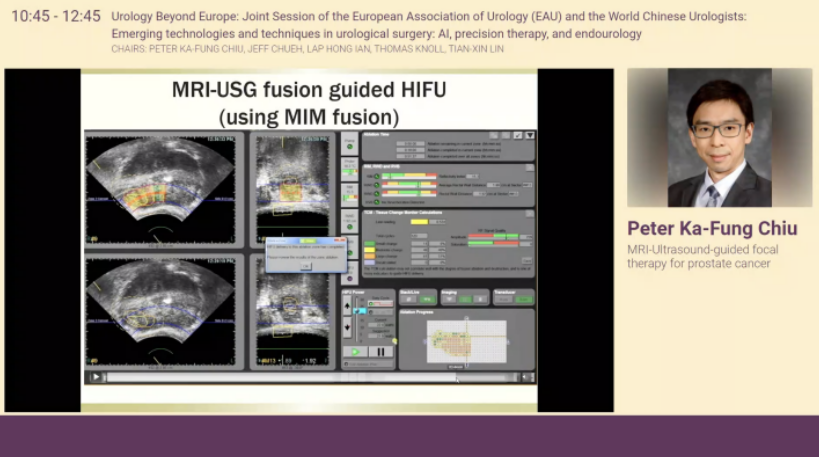Click green status light beside first RFAC bar

point(377,185)
